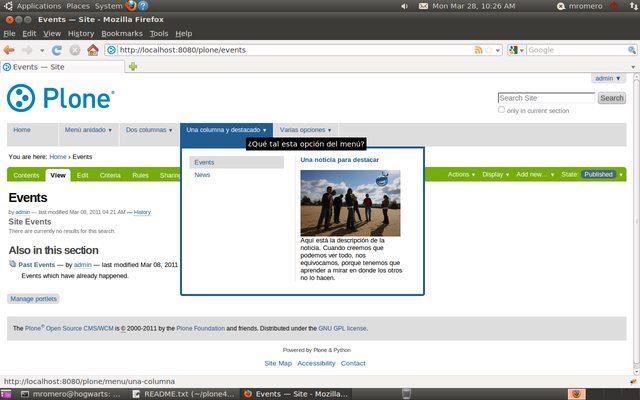This screenshot has height=400, width=640.
Task: Open the Bookmarks menu
Action: [x=122, y=33]
